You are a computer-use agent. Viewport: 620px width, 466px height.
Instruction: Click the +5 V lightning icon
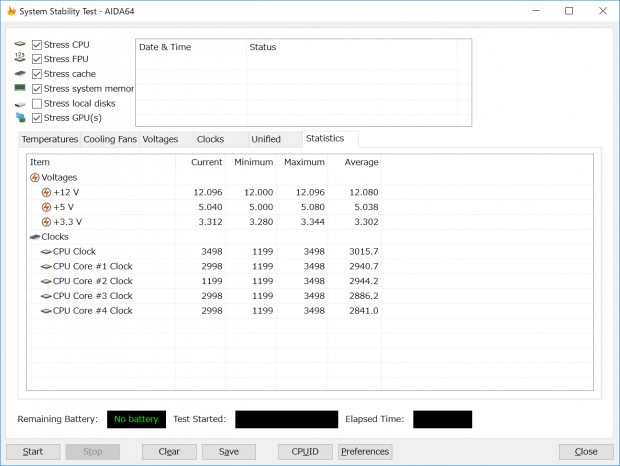[x=46, y=207]
